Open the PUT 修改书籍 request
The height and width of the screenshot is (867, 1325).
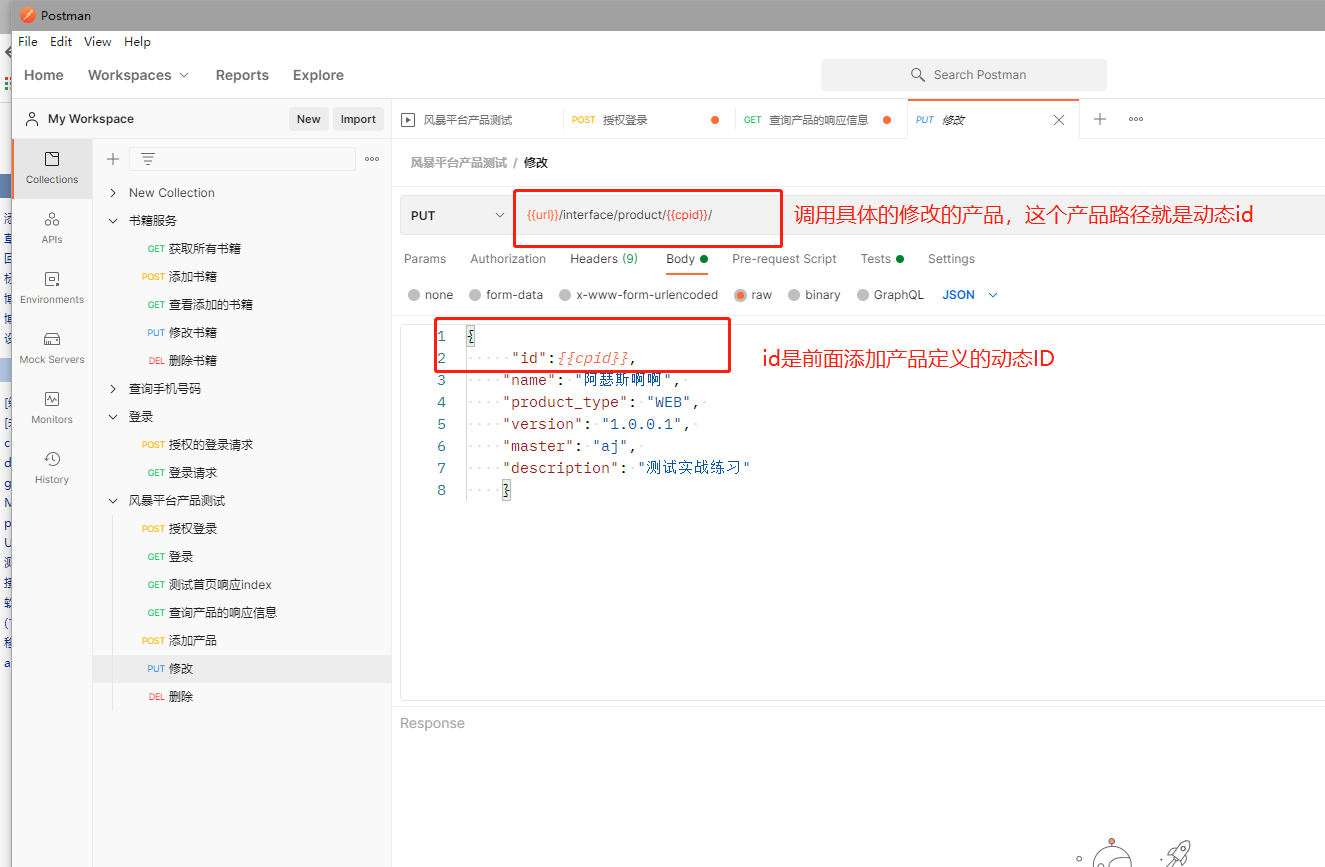pos(242,333)
